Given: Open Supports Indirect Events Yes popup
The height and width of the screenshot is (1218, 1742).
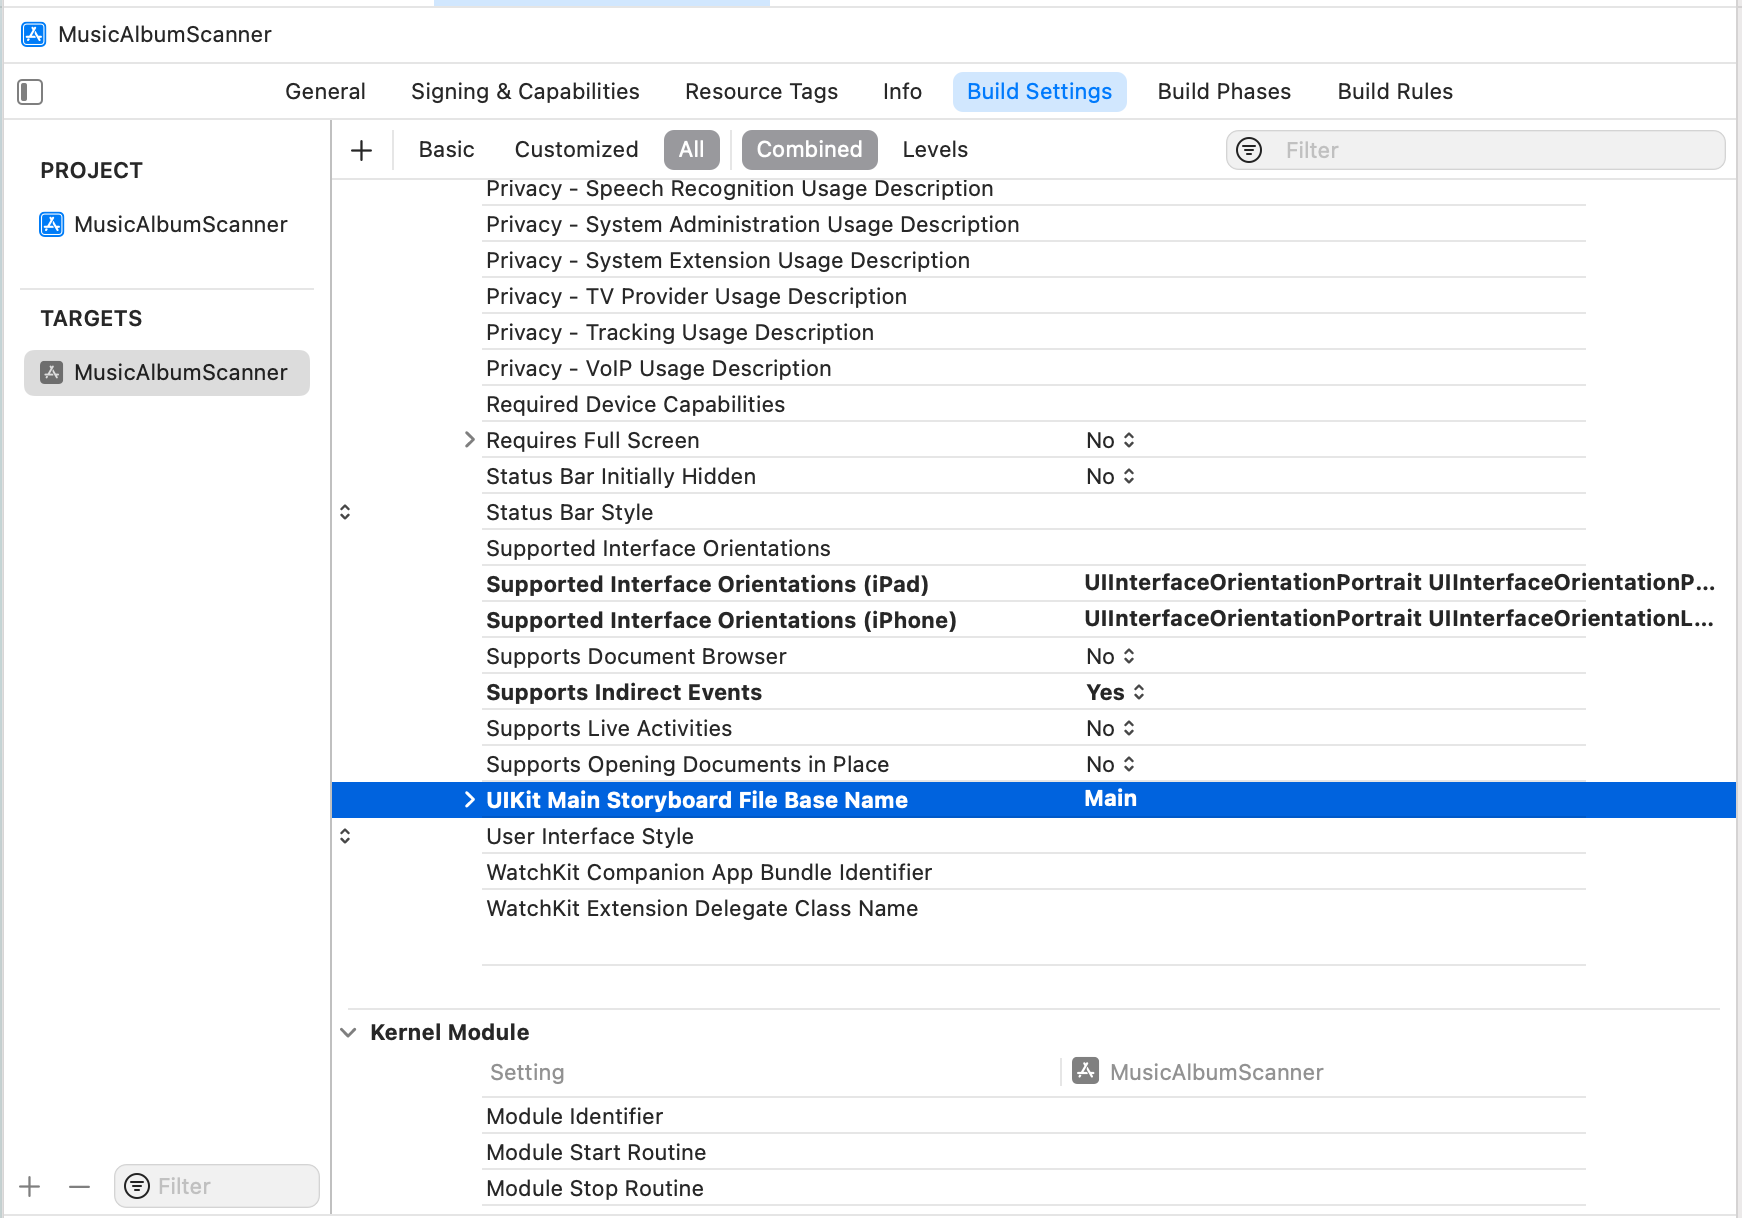Looking at the screenshot, I should 1115,692.
